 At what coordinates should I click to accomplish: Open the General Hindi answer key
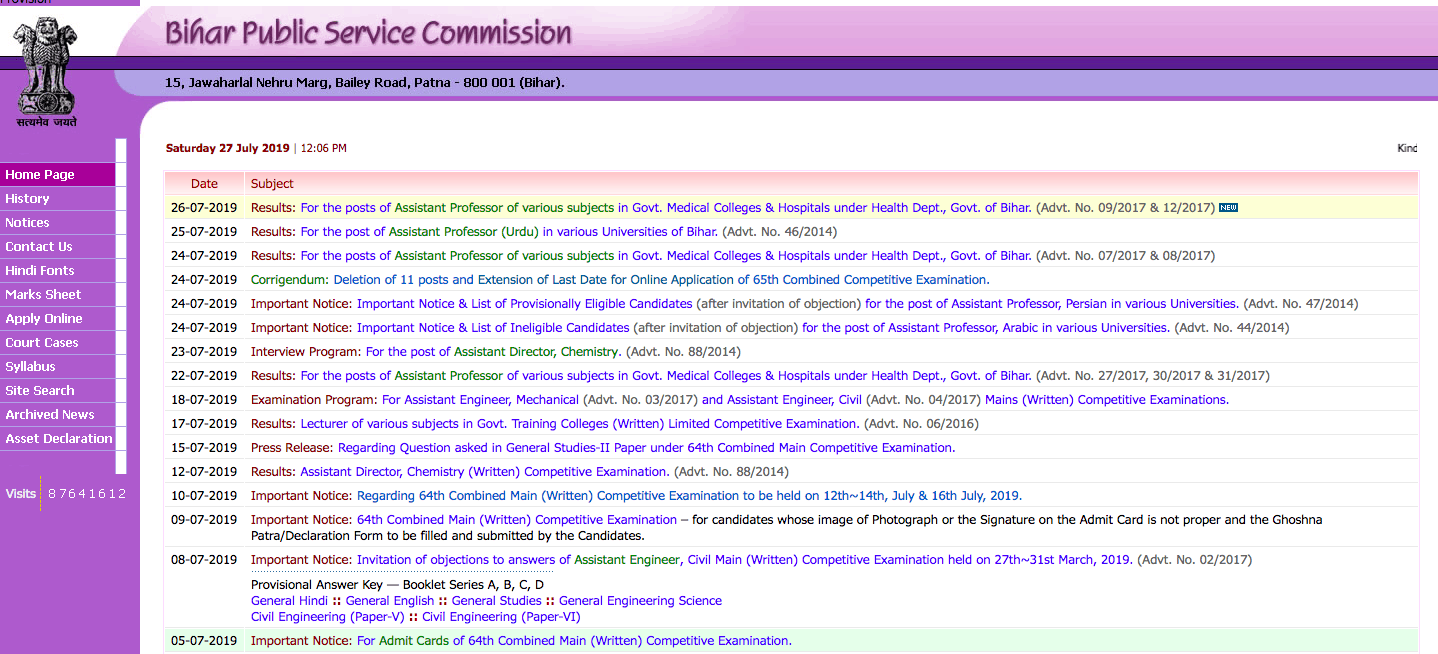(x=289, y=601)
